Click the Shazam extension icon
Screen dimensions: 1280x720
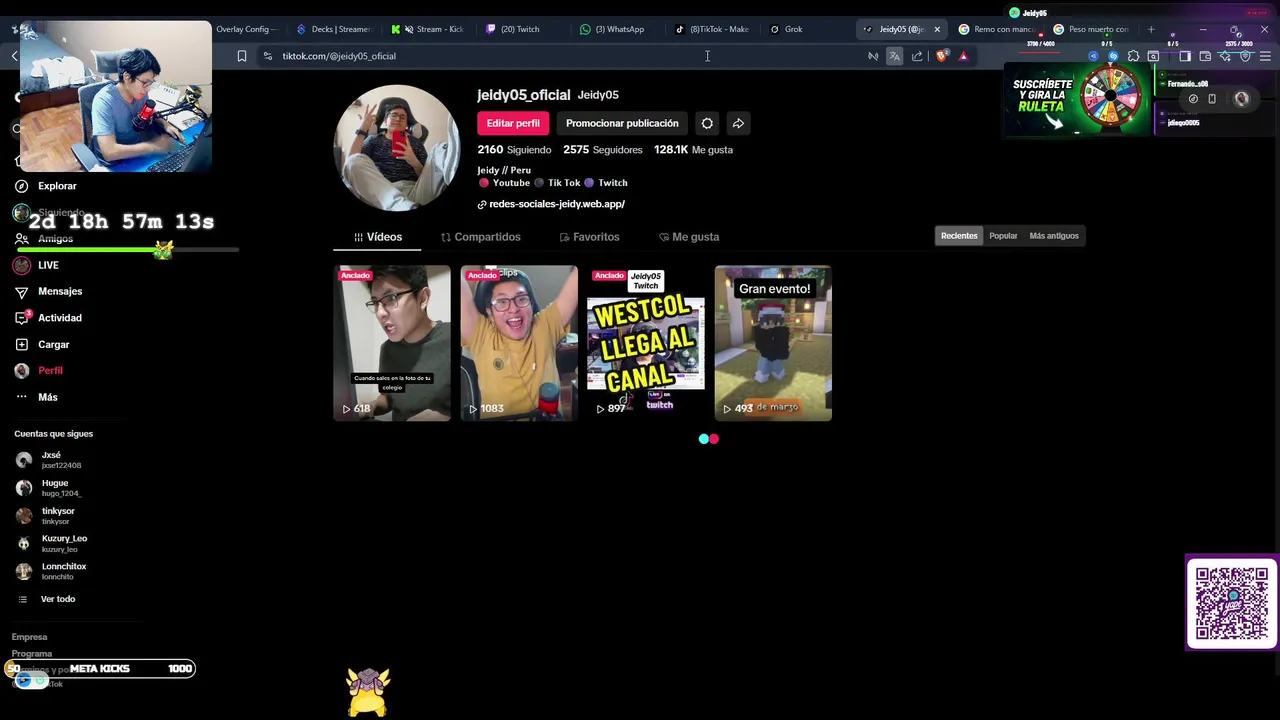coord(1113,56)
